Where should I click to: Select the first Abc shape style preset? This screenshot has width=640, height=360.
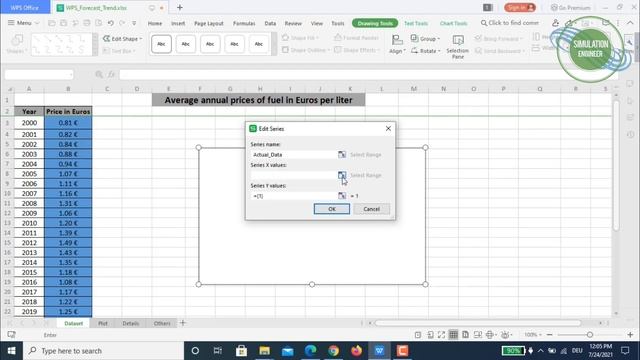(x=161, y=44)
